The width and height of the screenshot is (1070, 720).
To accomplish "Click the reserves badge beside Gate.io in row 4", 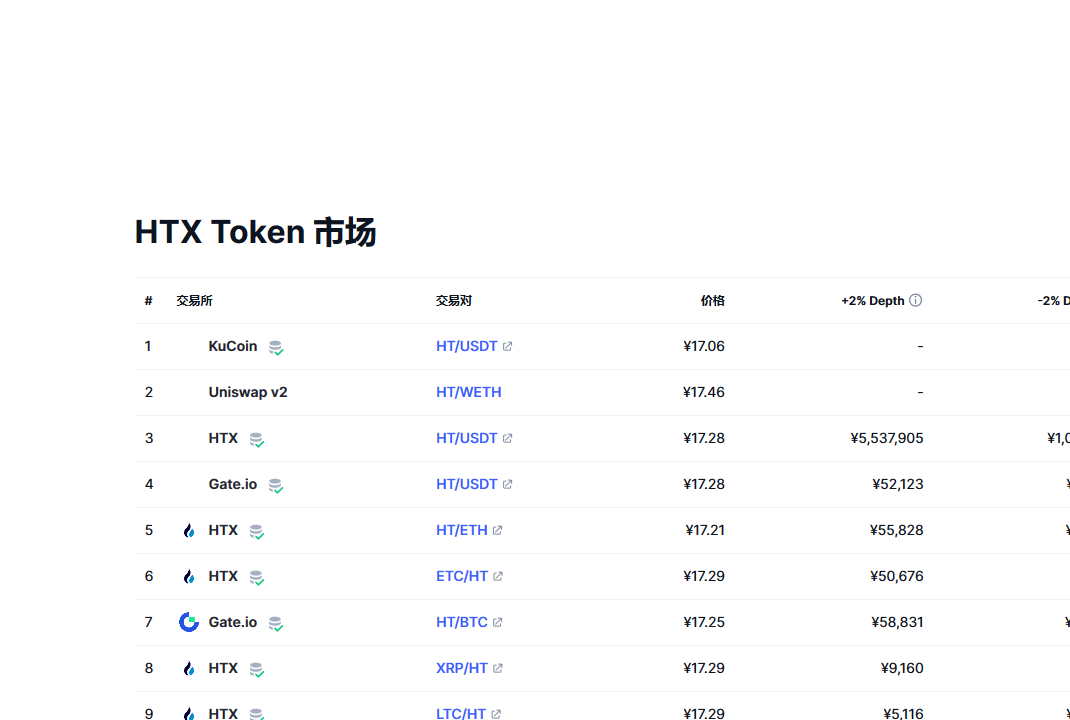I will 276,485.
